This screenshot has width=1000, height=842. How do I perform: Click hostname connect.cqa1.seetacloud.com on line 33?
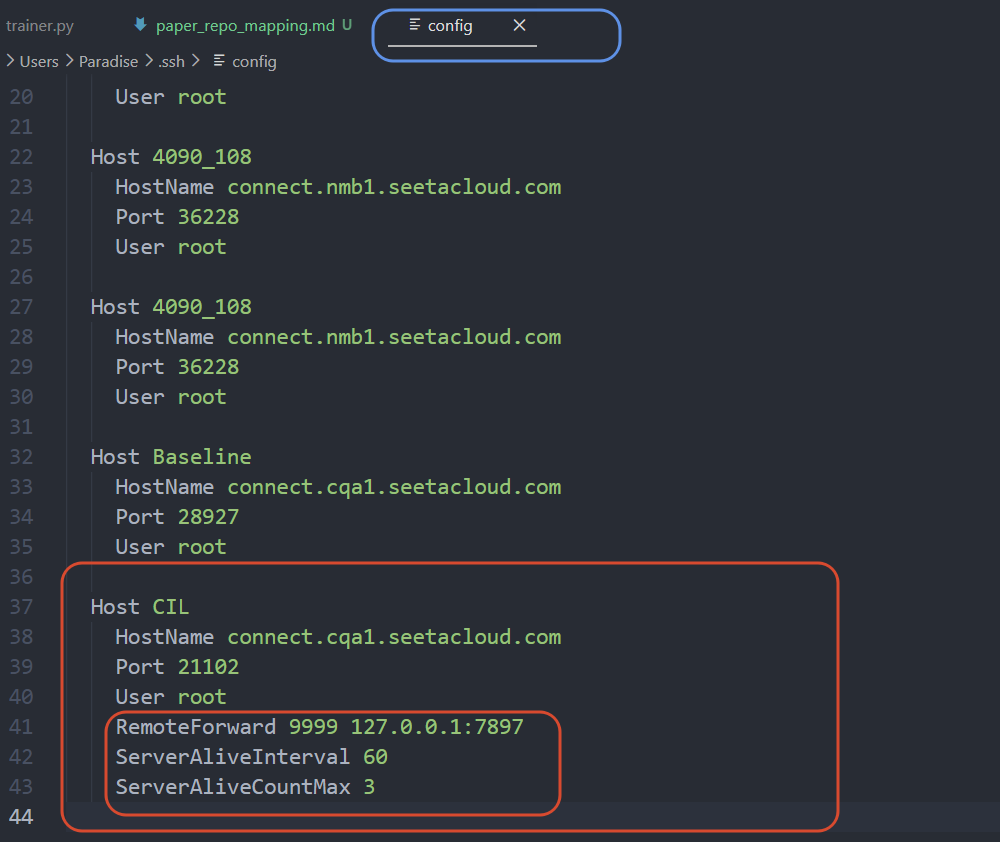point(394,487)
